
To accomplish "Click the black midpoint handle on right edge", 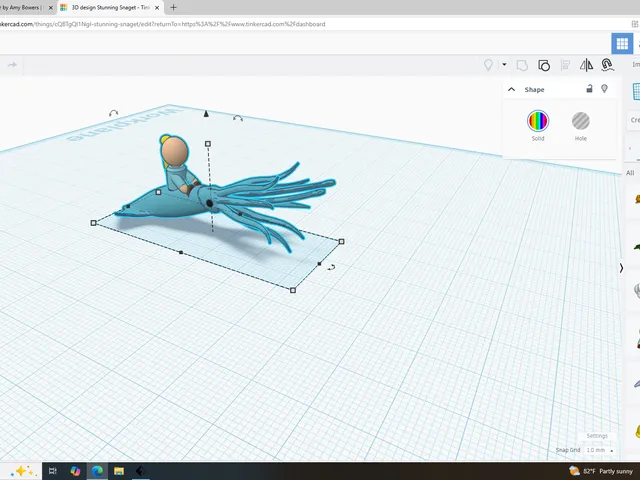I will [x=319, y=264].
